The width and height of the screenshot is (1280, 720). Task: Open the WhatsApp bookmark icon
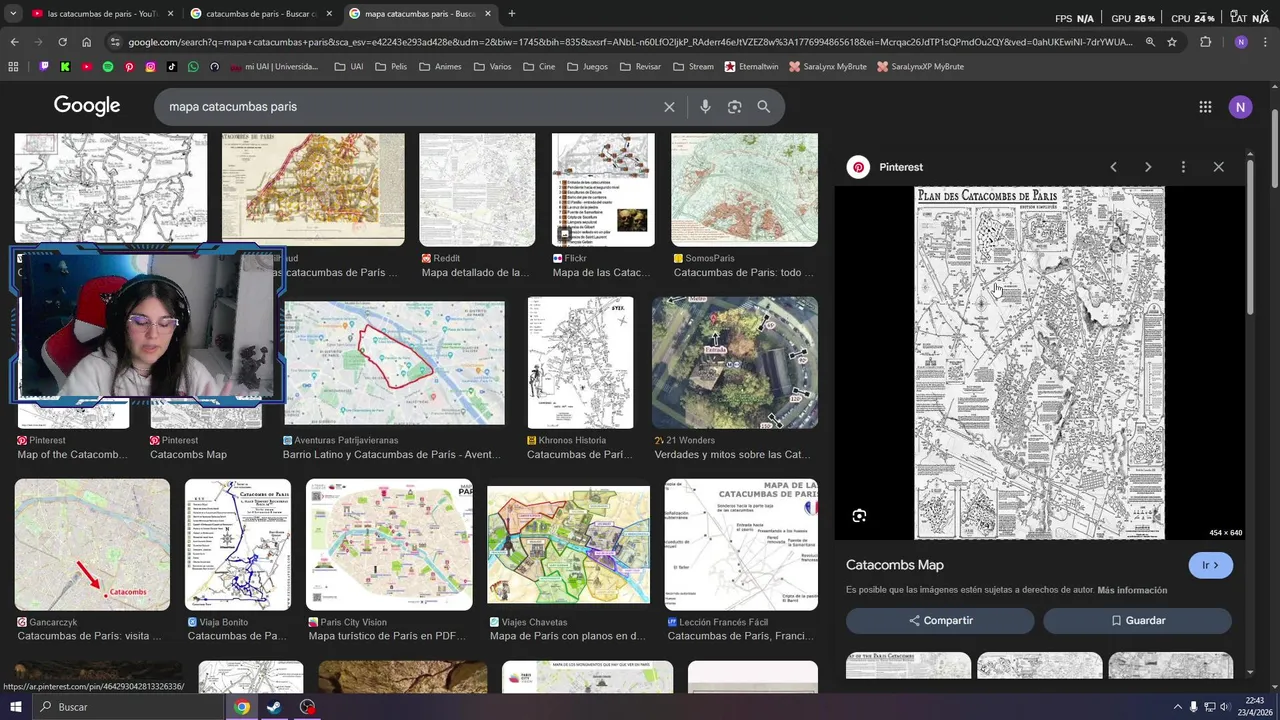pyautogui.click(x=193, y=67)
